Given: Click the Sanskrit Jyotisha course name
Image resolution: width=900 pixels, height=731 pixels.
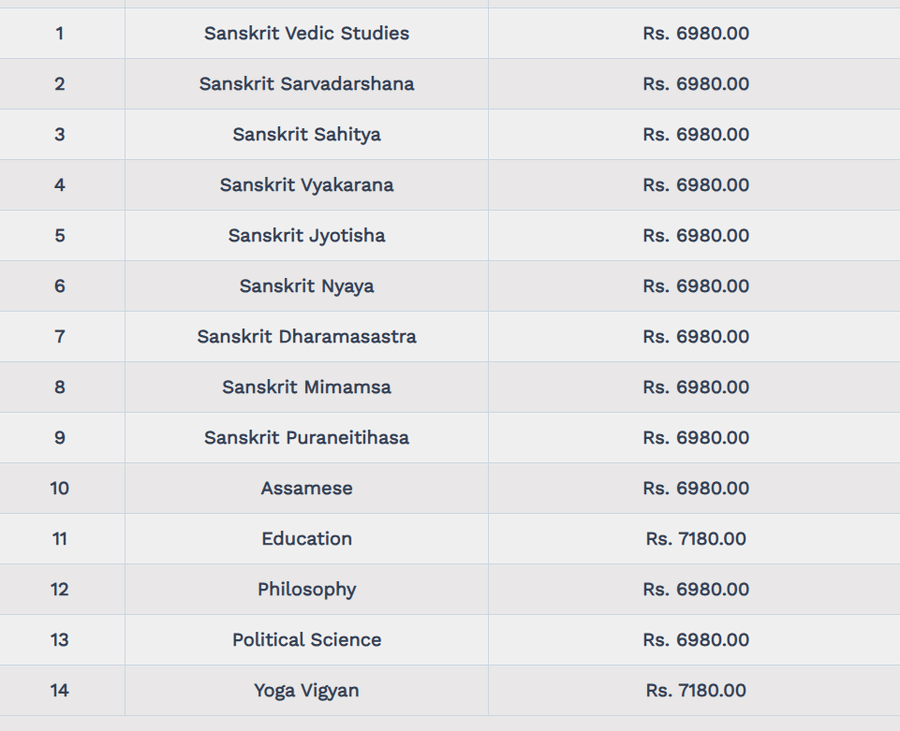Looking at the screenshot, I should coord(306,235).
